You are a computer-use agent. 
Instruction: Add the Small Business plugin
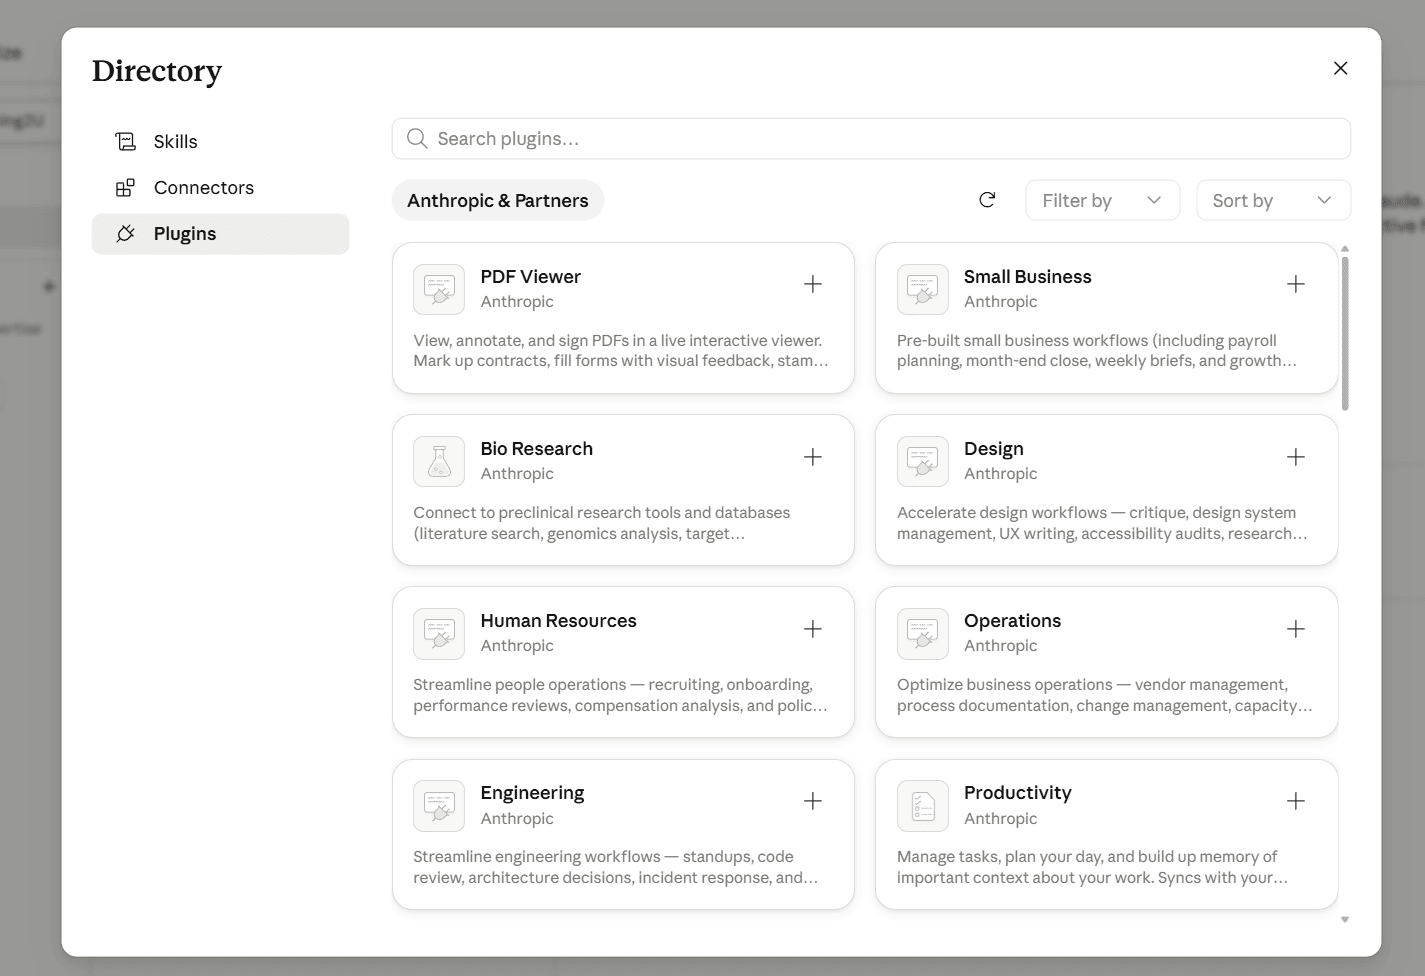point(1296,284)
